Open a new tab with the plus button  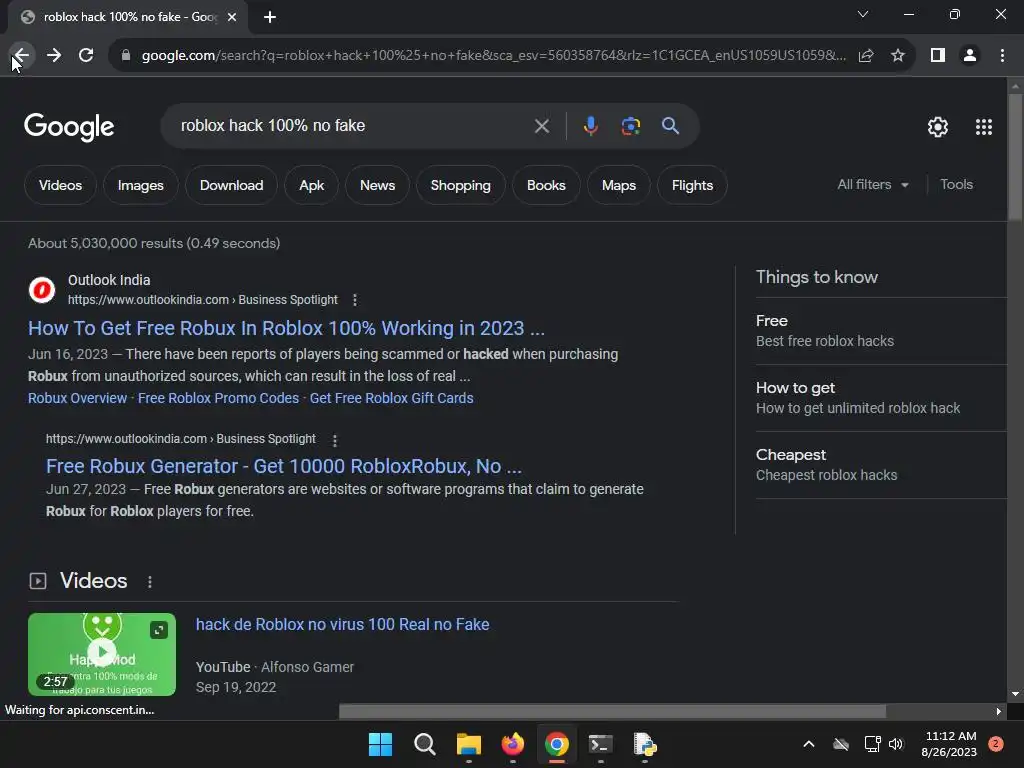(x=270, y=17)
